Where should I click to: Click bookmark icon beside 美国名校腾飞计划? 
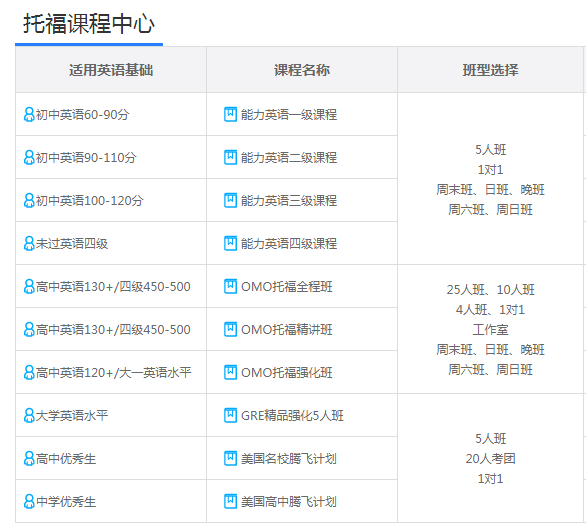[x=230, y=459]
